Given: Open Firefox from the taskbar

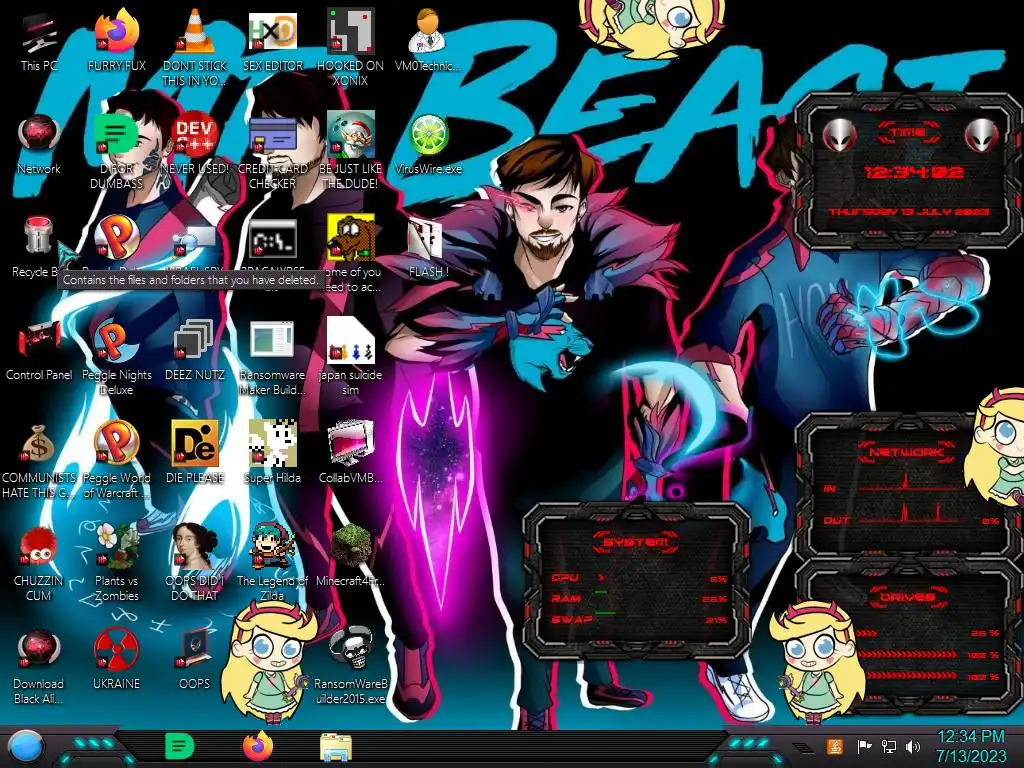Looking at the screenshot, I should pyautogui.click(x=258, y=746).
